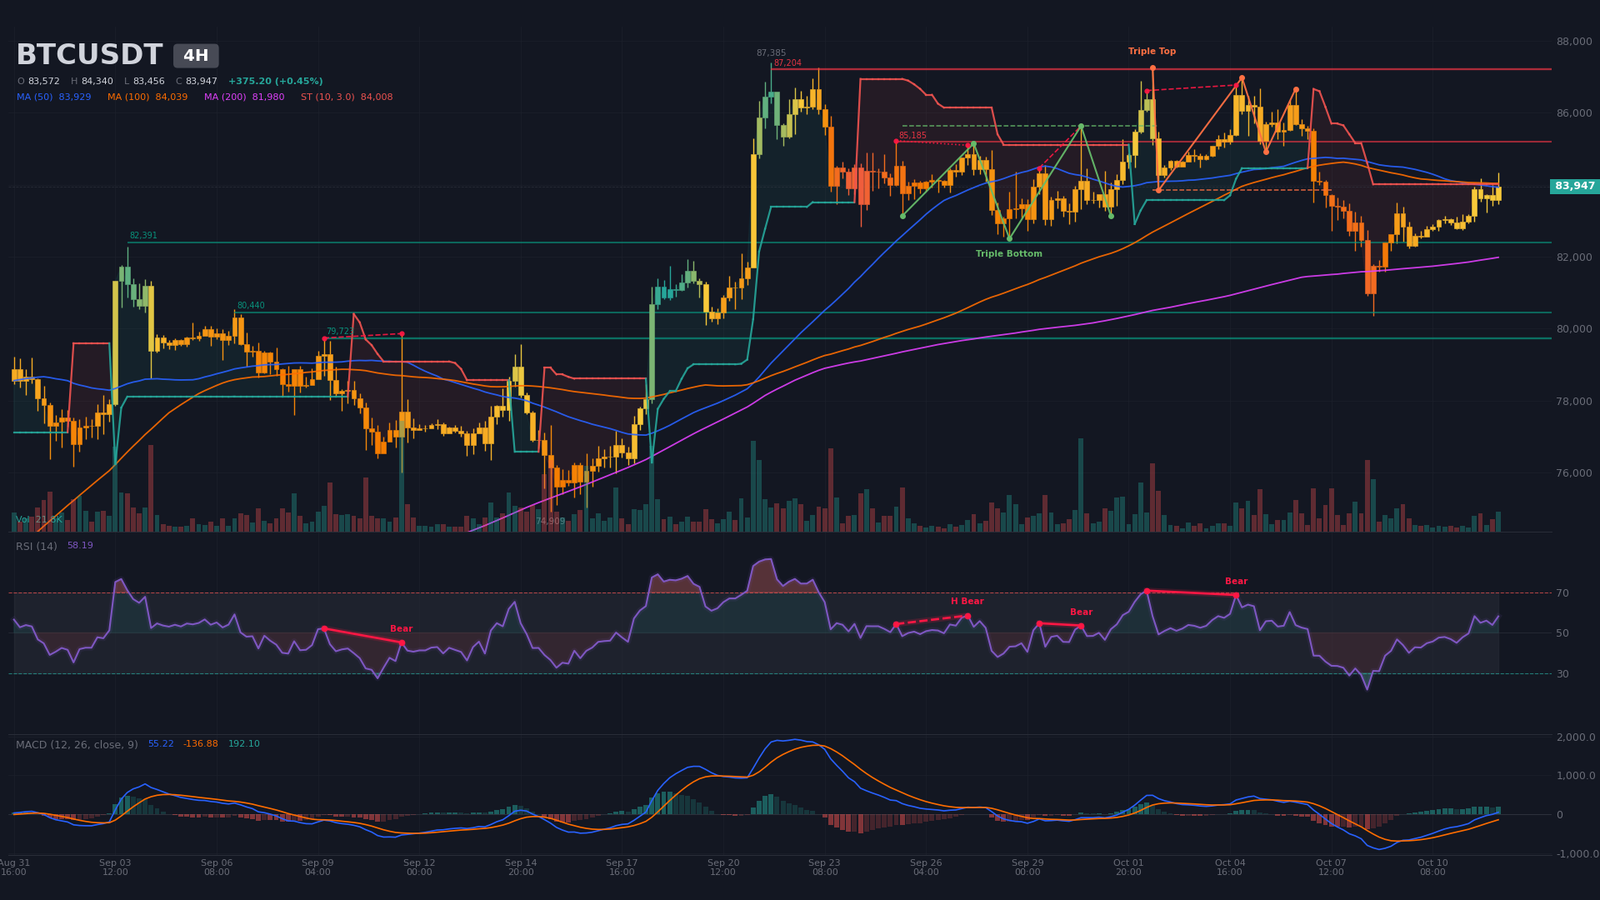Click the 88,000 price axis label
Viewport: 1600px width, 900px height.
click(1574, 41)
